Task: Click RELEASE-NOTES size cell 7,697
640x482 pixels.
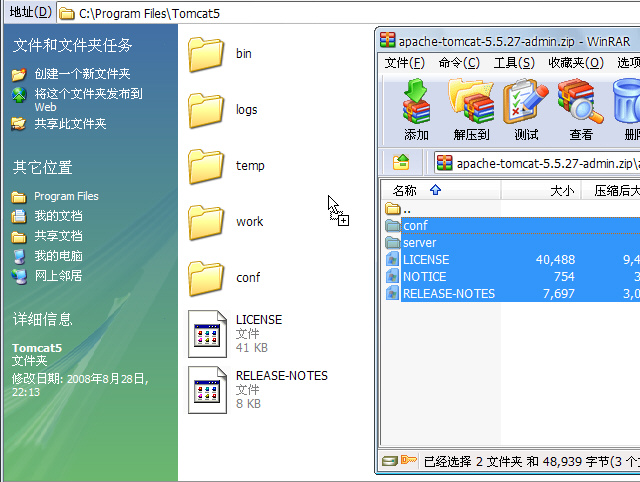Action: (x=558, y=294)
